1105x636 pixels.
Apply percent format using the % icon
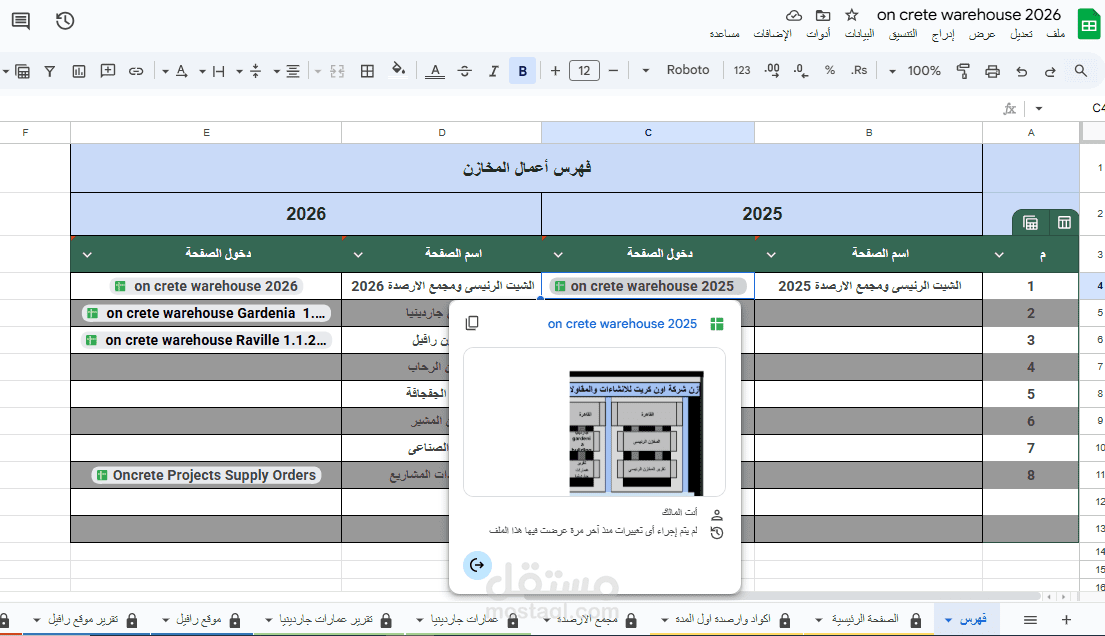(829, 70)
